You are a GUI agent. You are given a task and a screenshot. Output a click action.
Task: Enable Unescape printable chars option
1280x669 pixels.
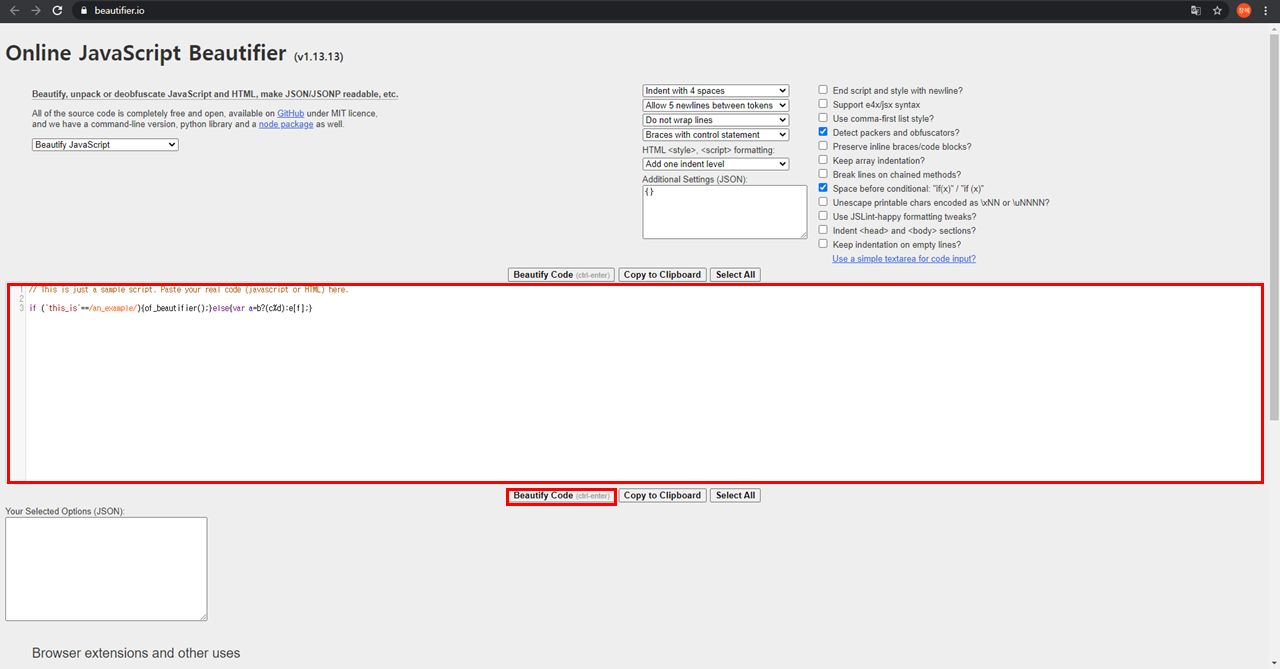[x=823, y=202]
